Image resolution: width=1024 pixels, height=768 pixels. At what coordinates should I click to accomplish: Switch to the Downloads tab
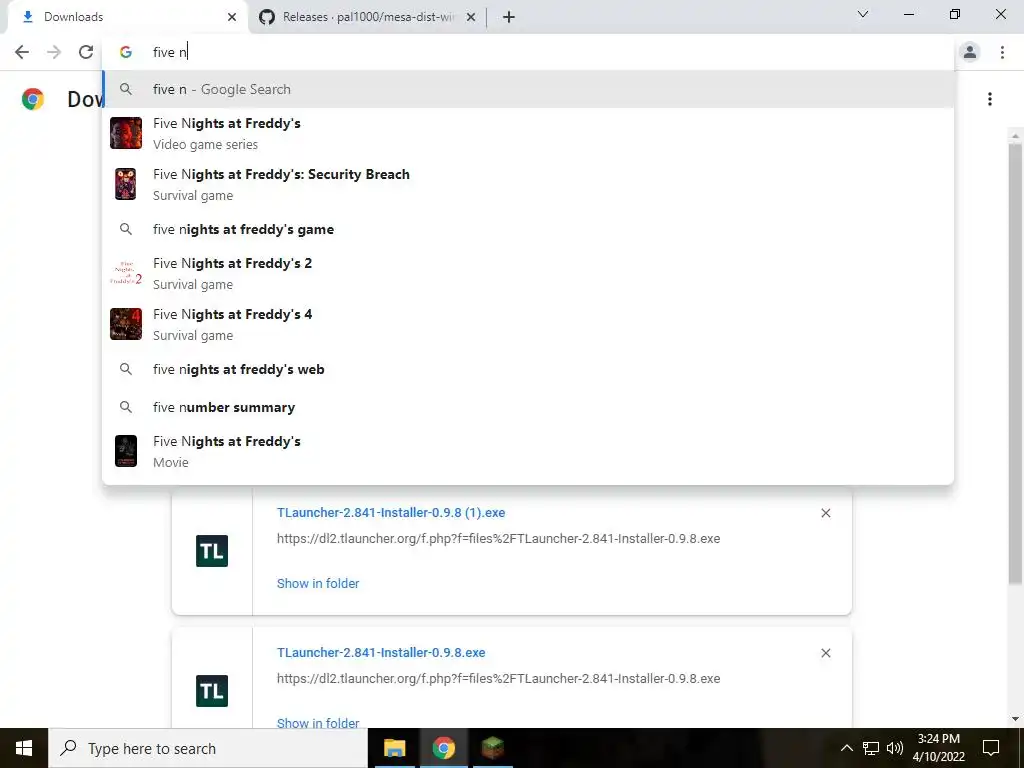[x=127, y=17]
